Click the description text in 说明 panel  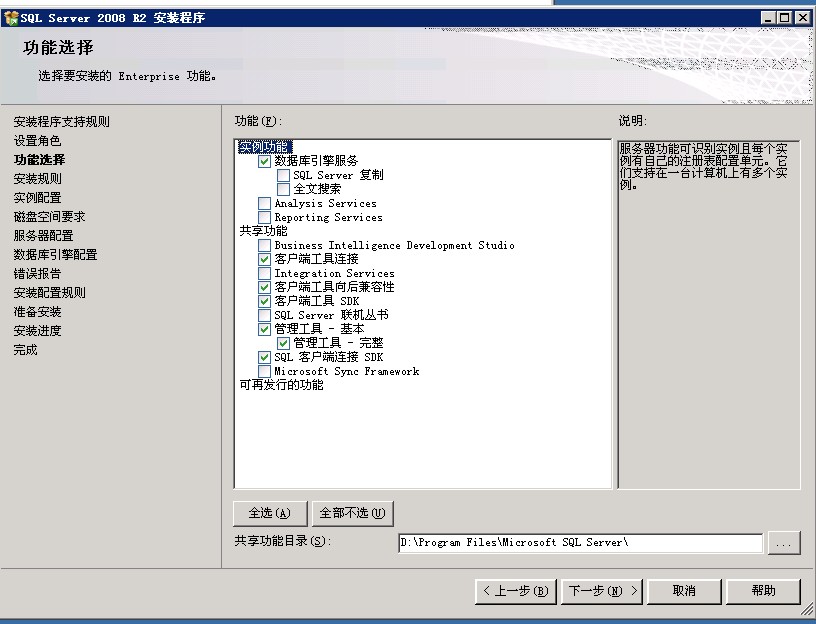[x=703, y=167]
